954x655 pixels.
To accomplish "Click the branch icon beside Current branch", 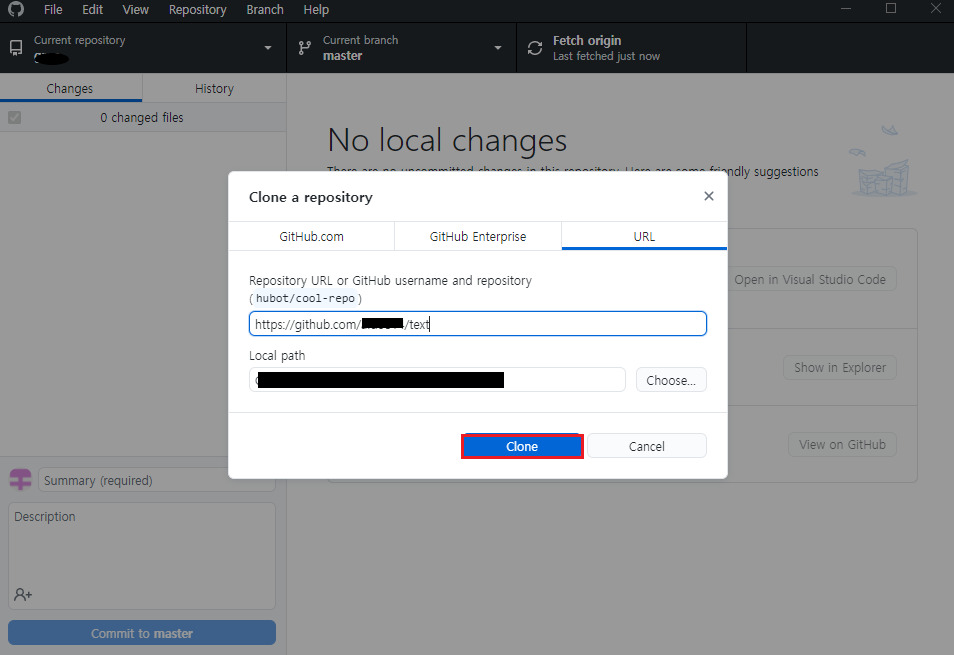I will (305, 48).
